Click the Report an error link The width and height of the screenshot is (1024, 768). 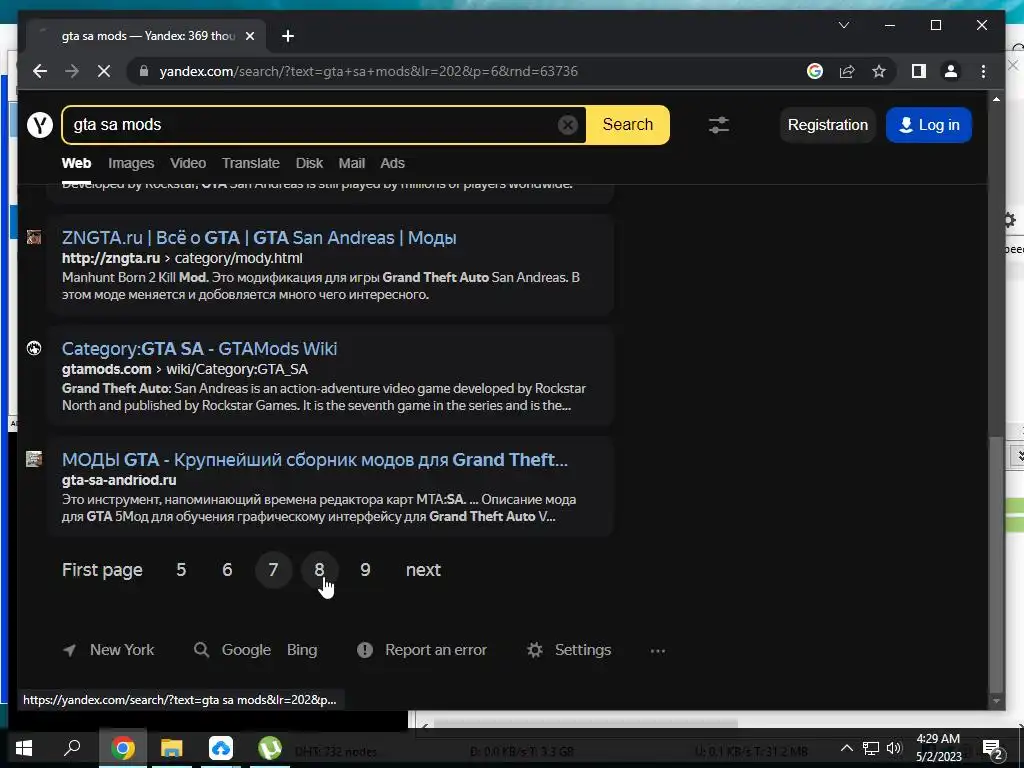[x=436, y=650]
